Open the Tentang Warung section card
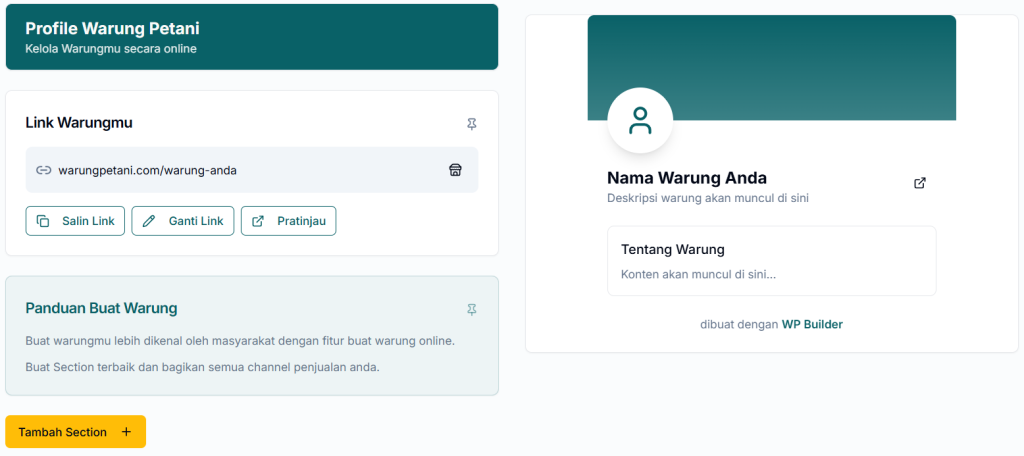This screenshot has height=456, width=1024. point(771,260)
